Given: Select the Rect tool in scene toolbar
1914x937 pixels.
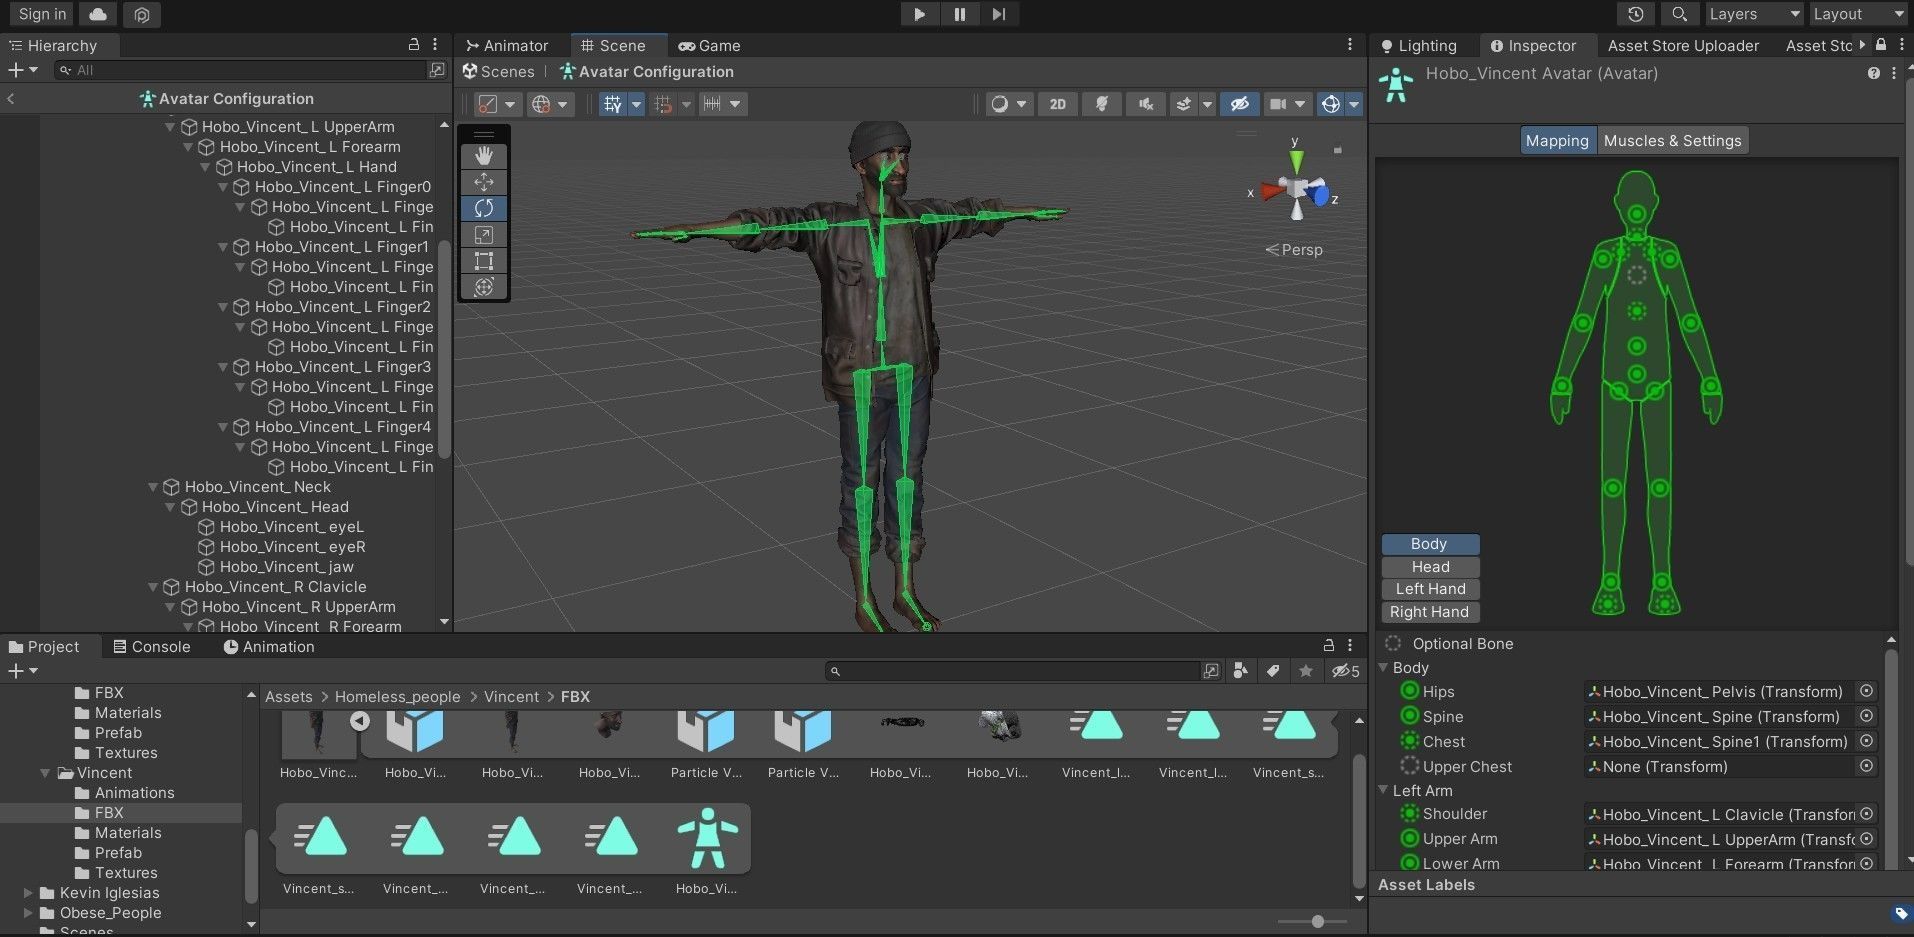Looking at the screenshot, I should coord(484,261).
